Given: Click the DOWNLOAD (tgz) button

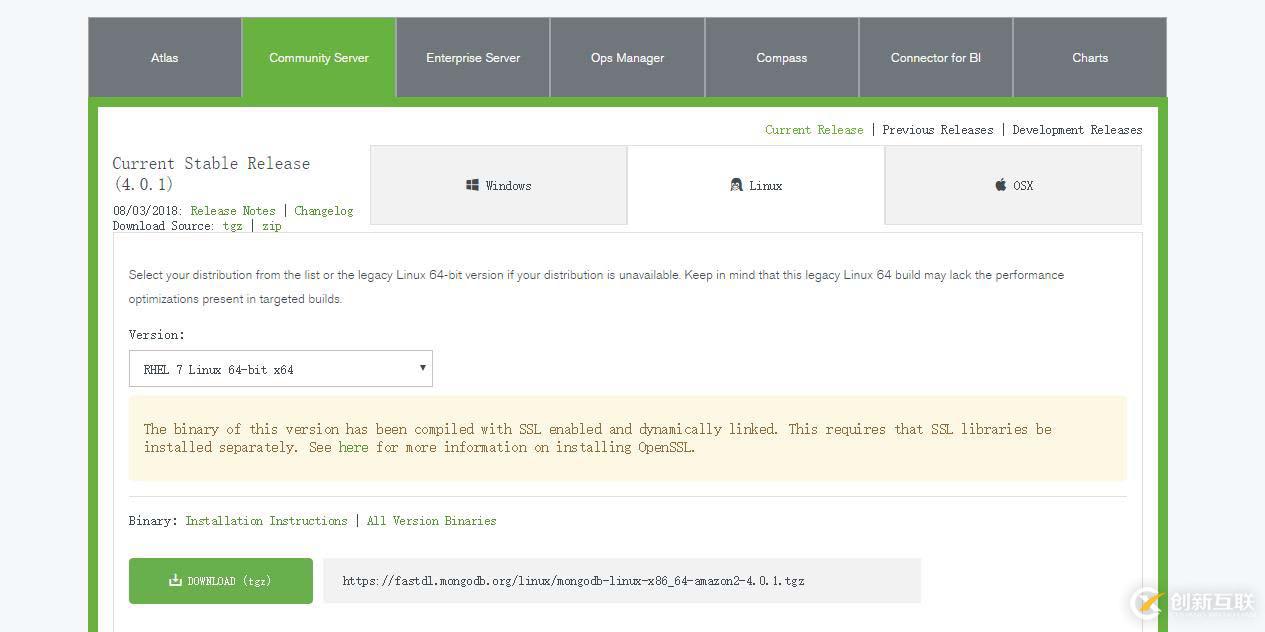Looking at the screenshot, I should coord(221,581).
